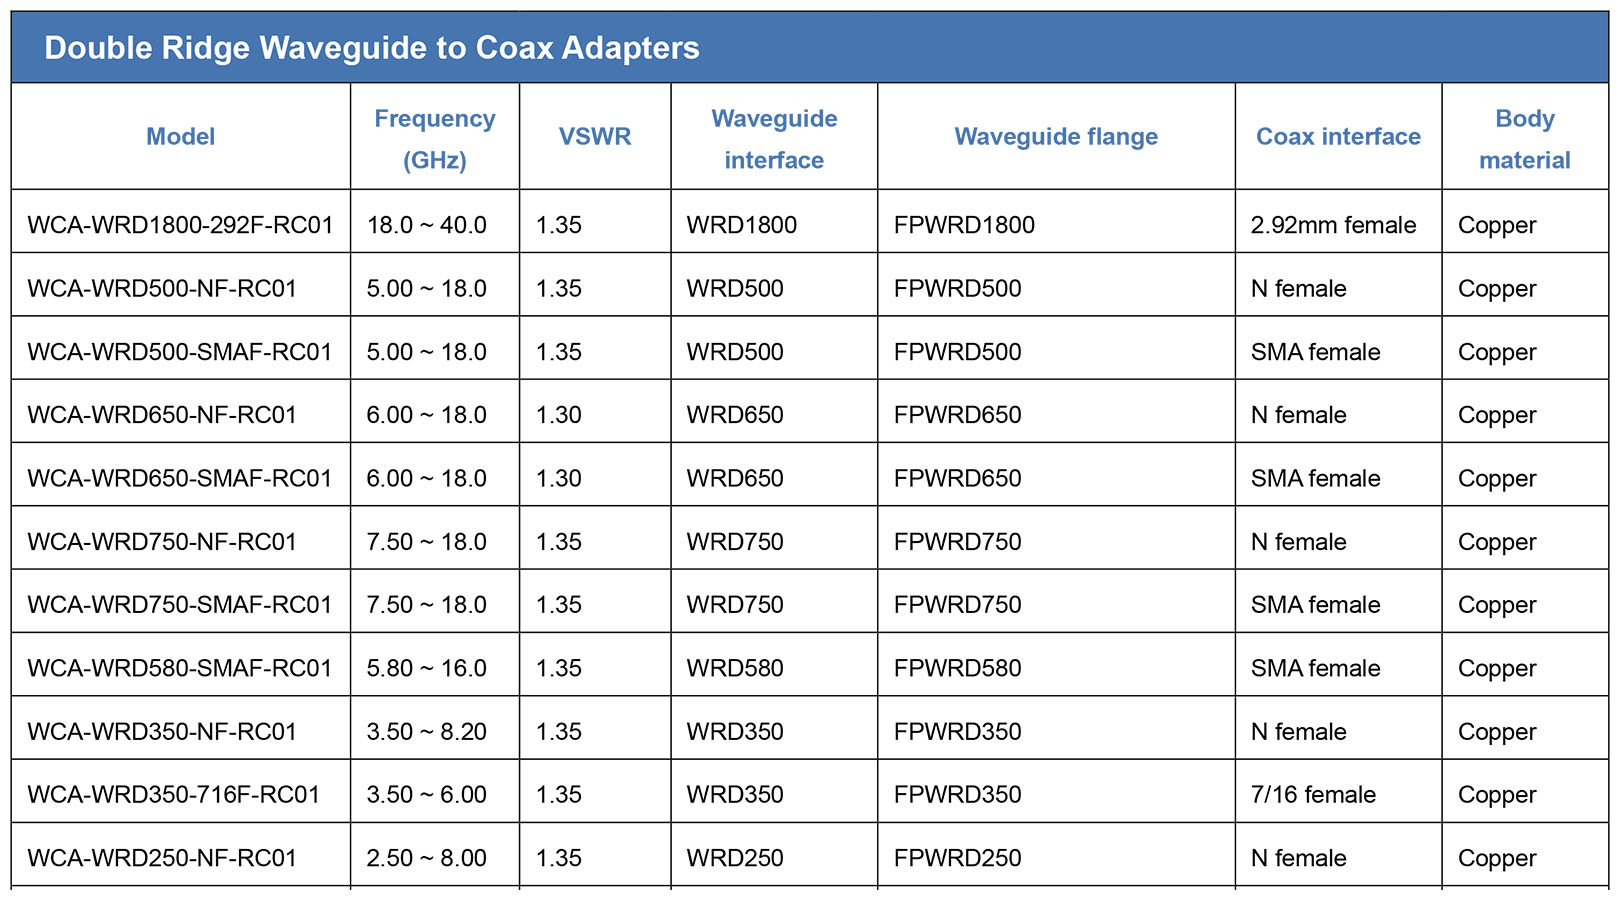This screenshot has height=900, width=1620.
Task: Click the WRD580 waveguide interface cell
Action: pos(735,668)
